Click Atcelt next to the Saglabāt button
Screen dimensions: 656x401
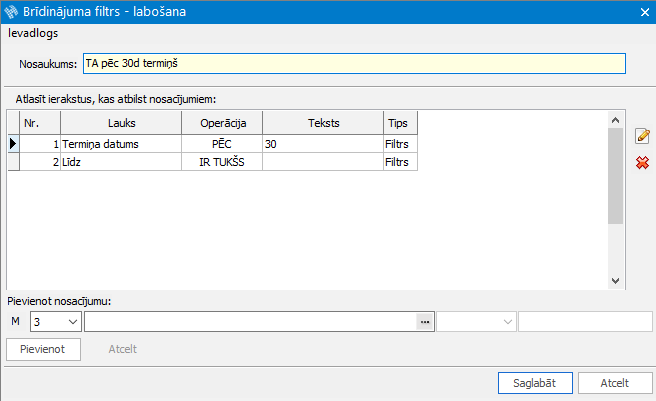614,383
